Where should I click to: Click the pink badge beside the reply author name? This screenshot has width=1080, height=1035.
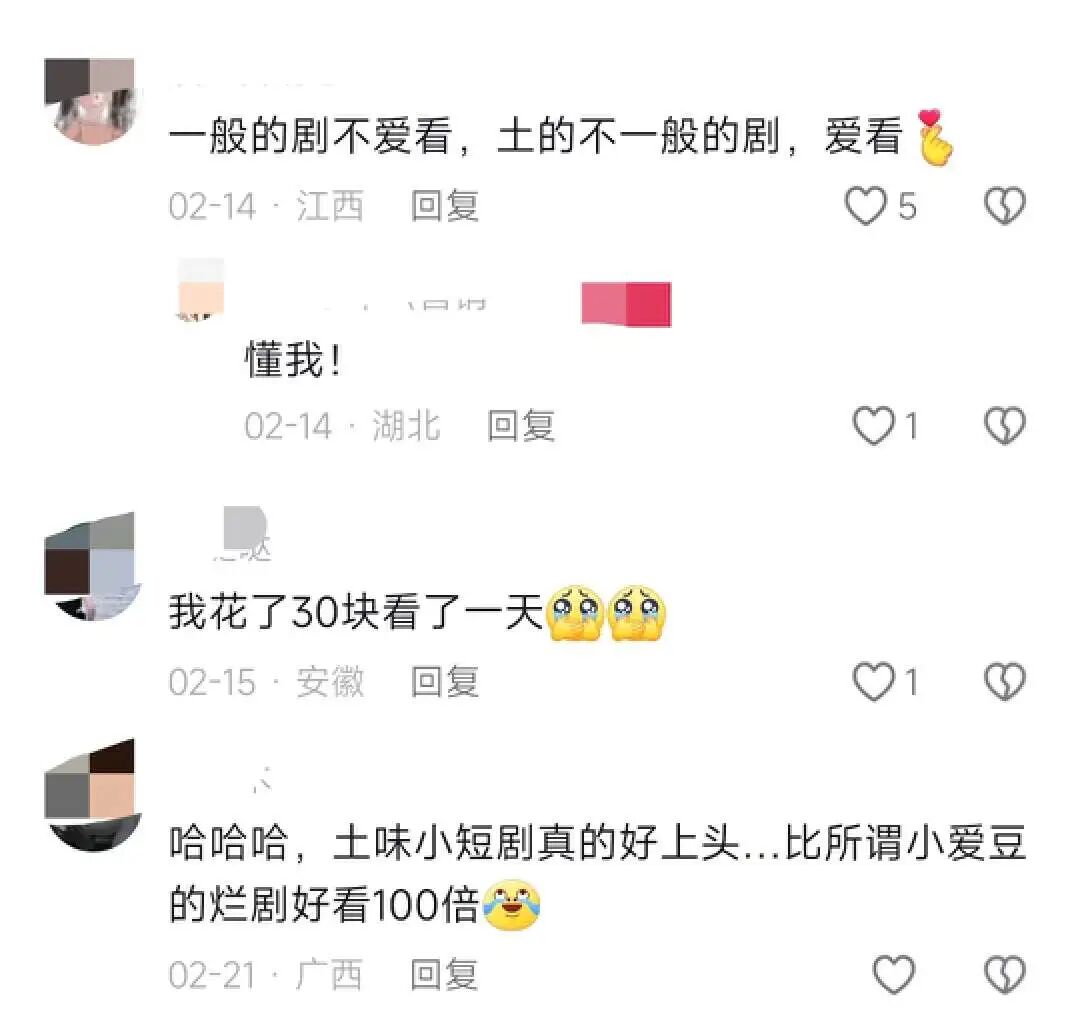[626, 304]
